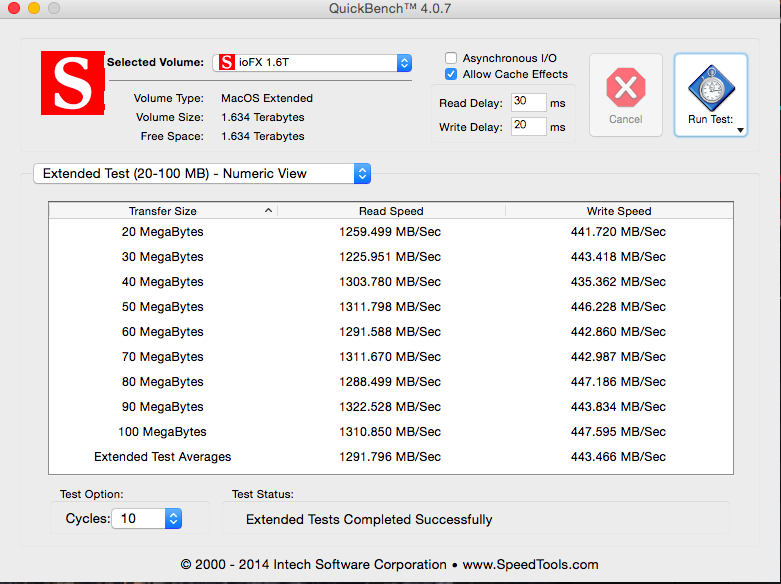Click write speed value 443.418 MB/Sec
The width and height of the screenshot is (781, 584).
coord(618,257)
